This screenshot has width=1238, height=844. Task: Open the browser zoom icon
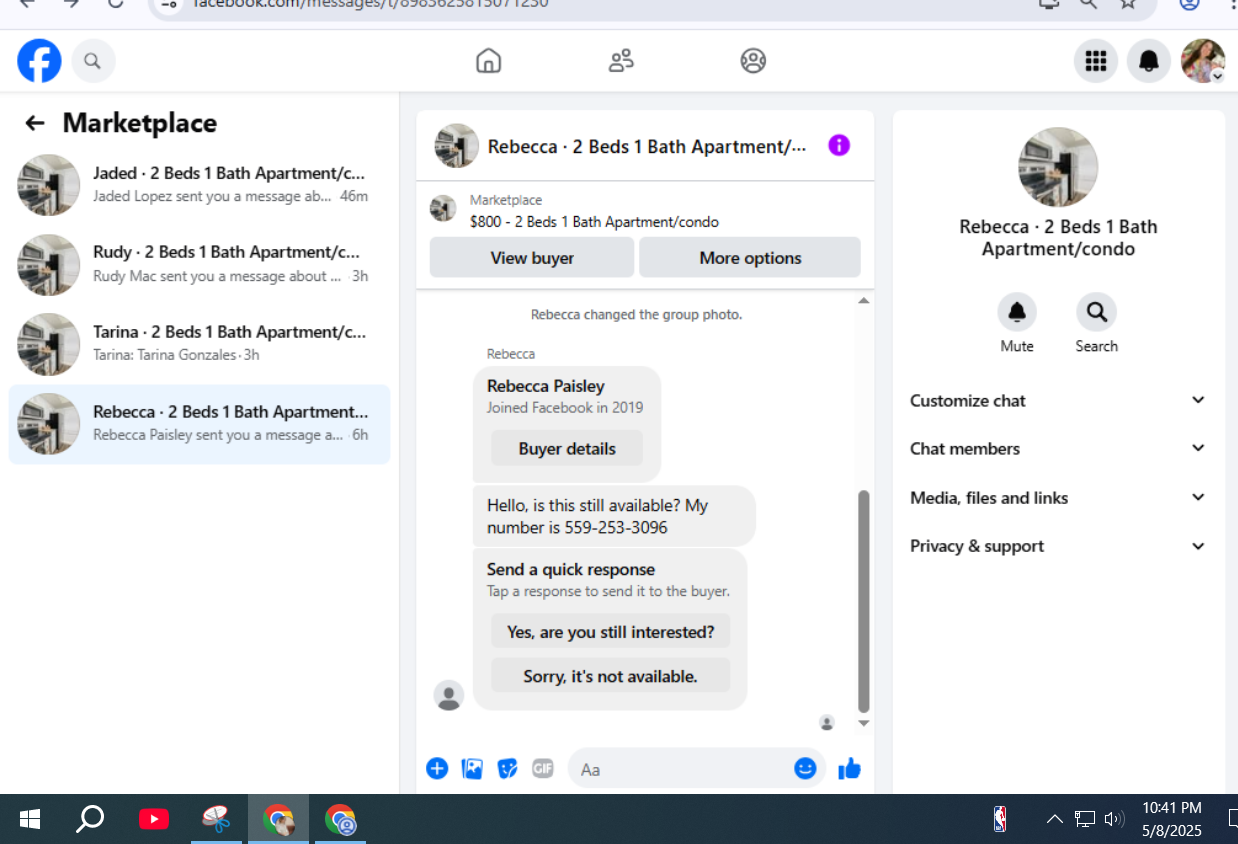[1088, 4]
